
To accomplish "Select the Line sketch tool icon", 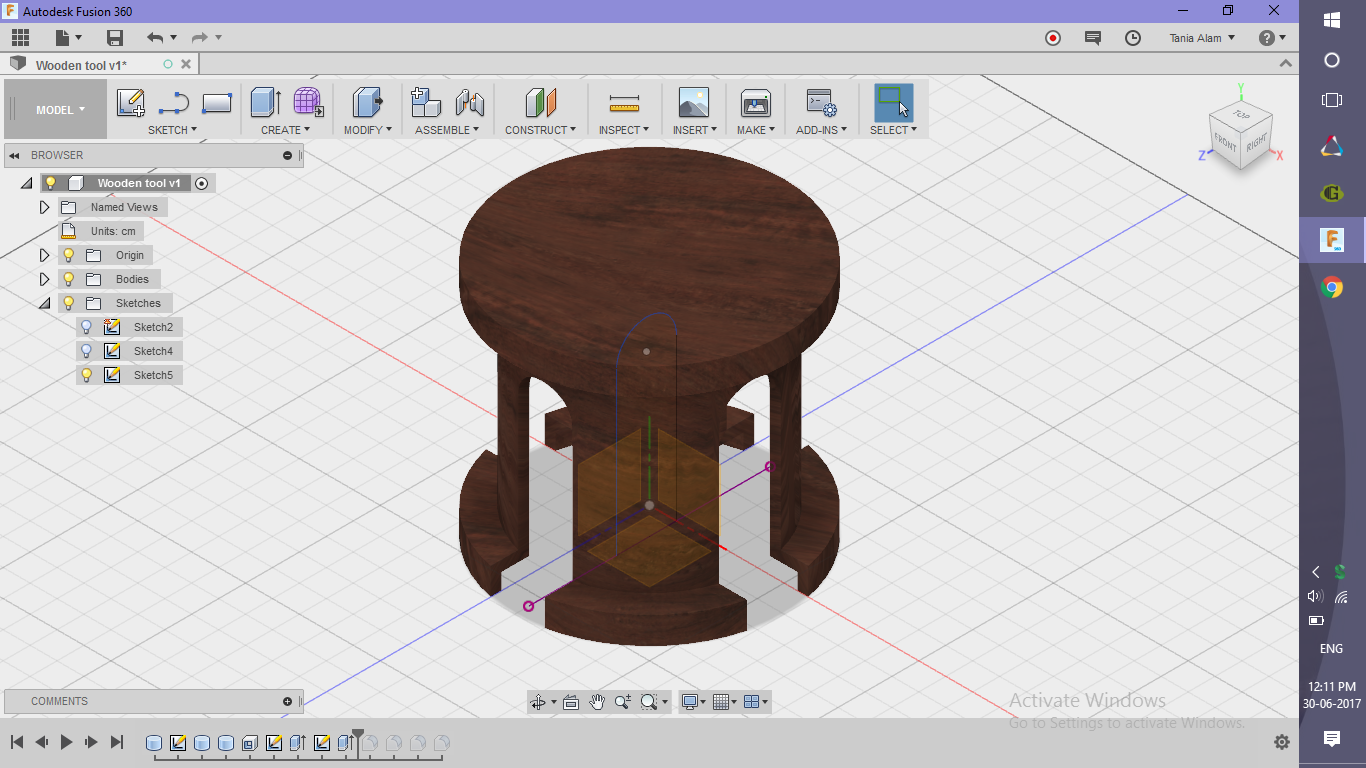I will (x=174, y=102).
